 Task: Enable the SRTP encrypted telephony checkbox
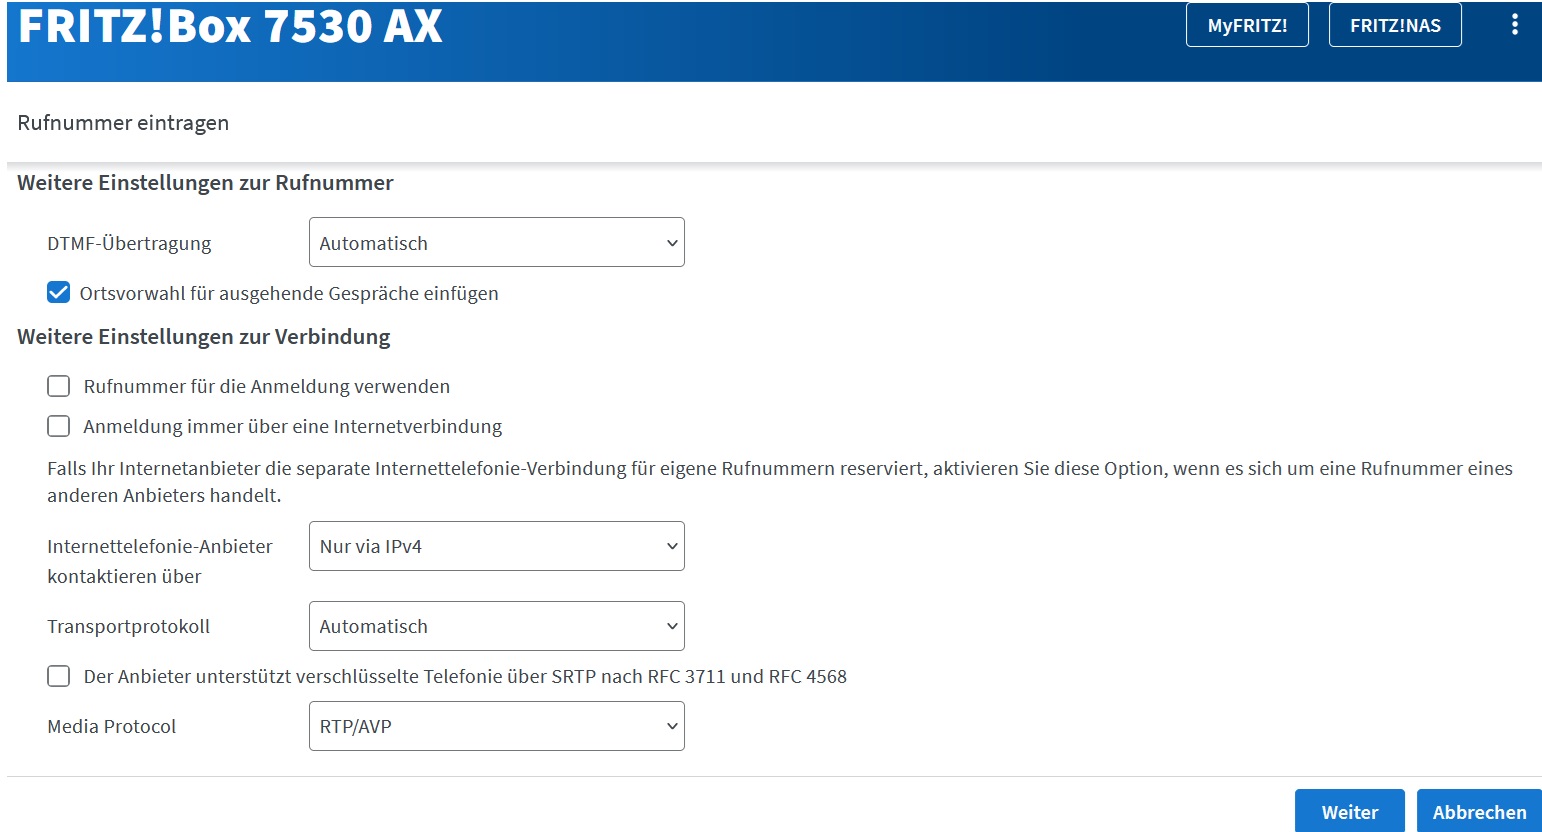pos(59,676)
